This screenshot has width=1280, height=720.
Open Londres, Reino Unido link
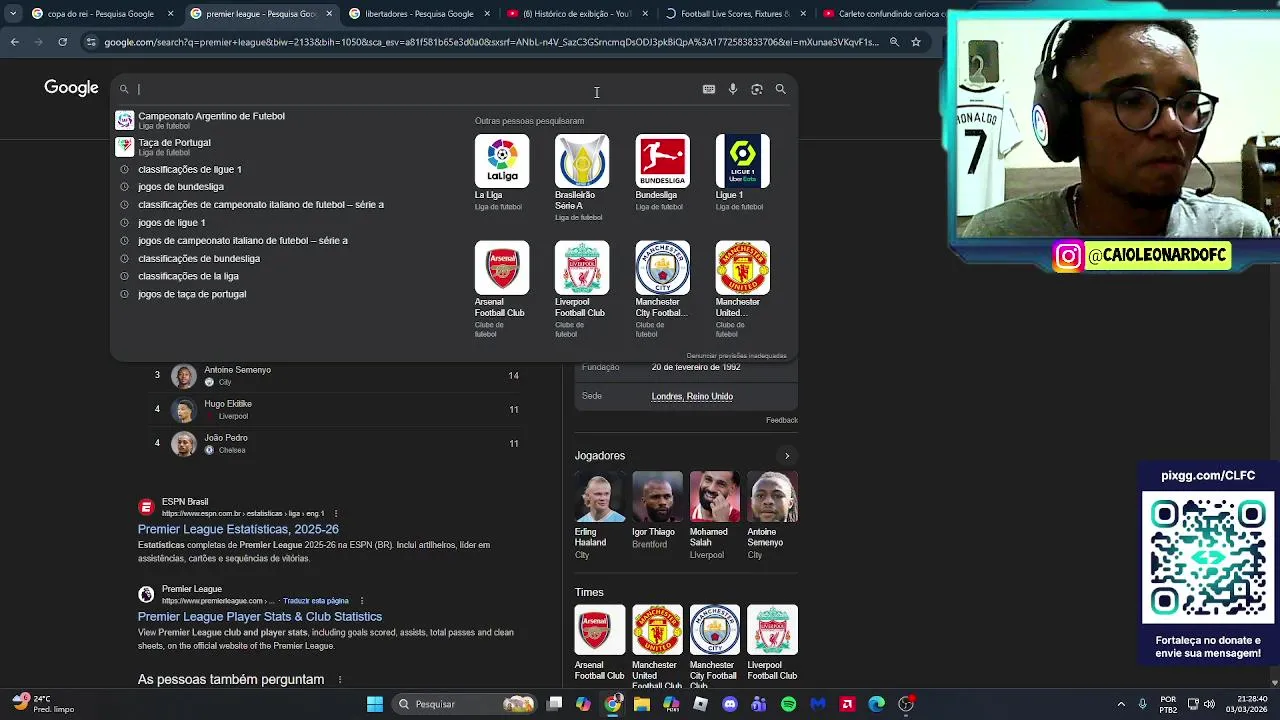click(x=692, y=397)
